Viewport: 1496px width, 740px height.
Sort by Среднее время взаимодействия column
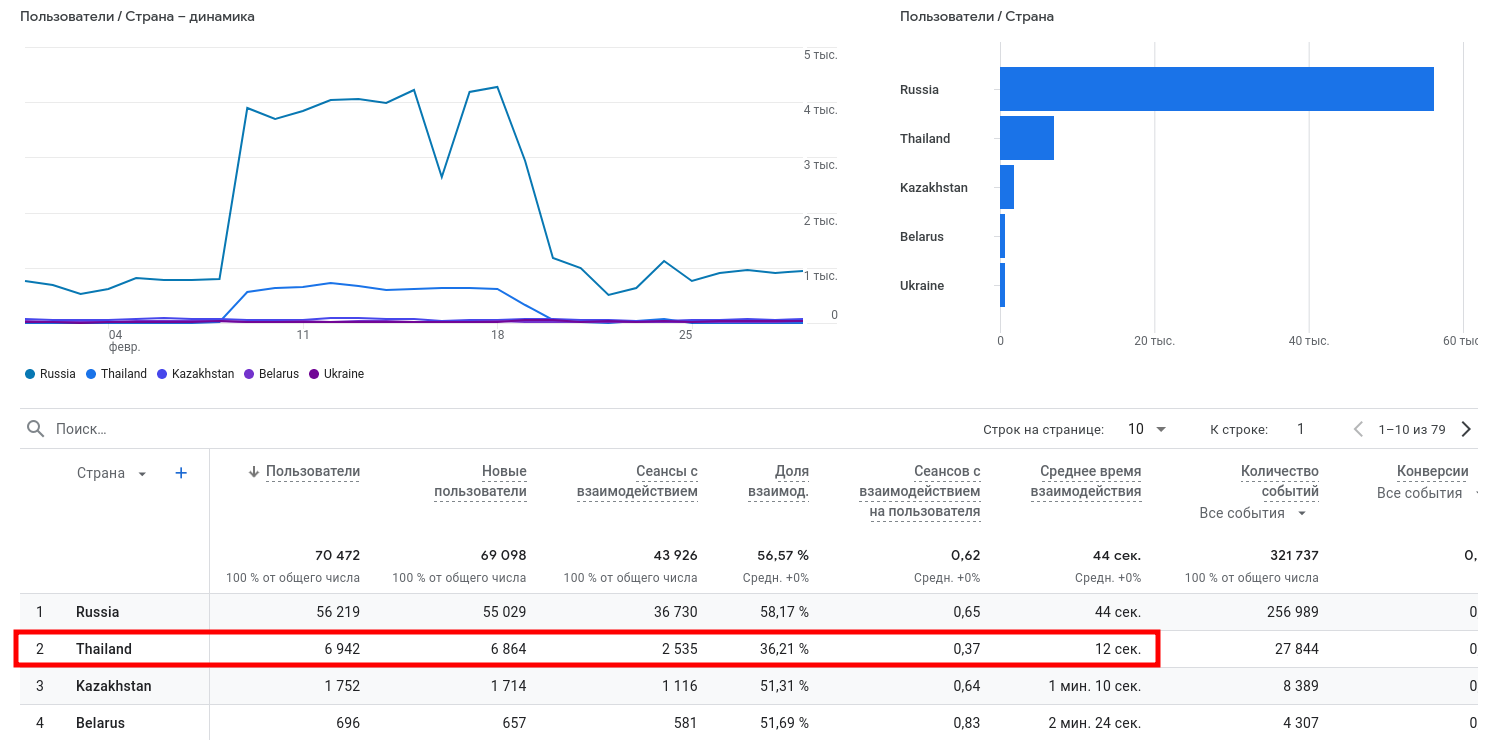click(1086, 481)
